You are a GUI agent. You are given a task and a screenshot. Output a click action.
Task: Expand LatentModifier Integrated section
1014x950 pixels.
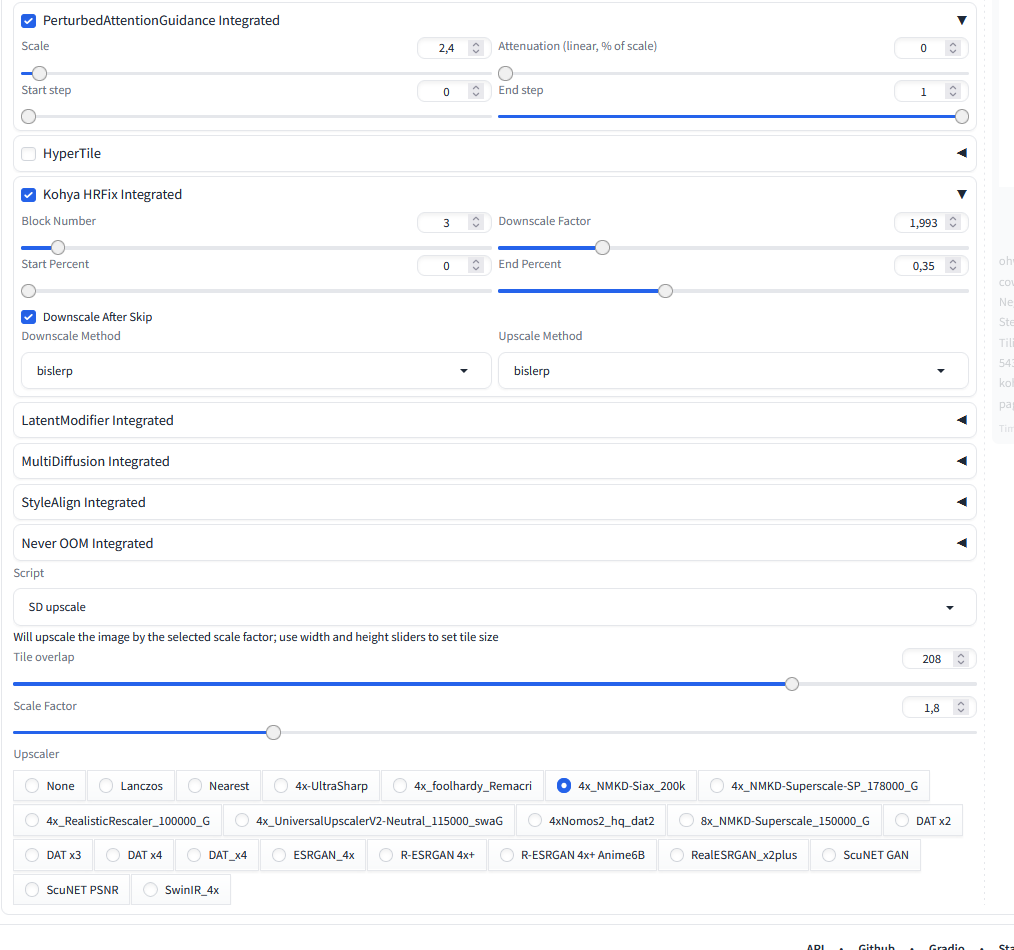tap(495, 420)
